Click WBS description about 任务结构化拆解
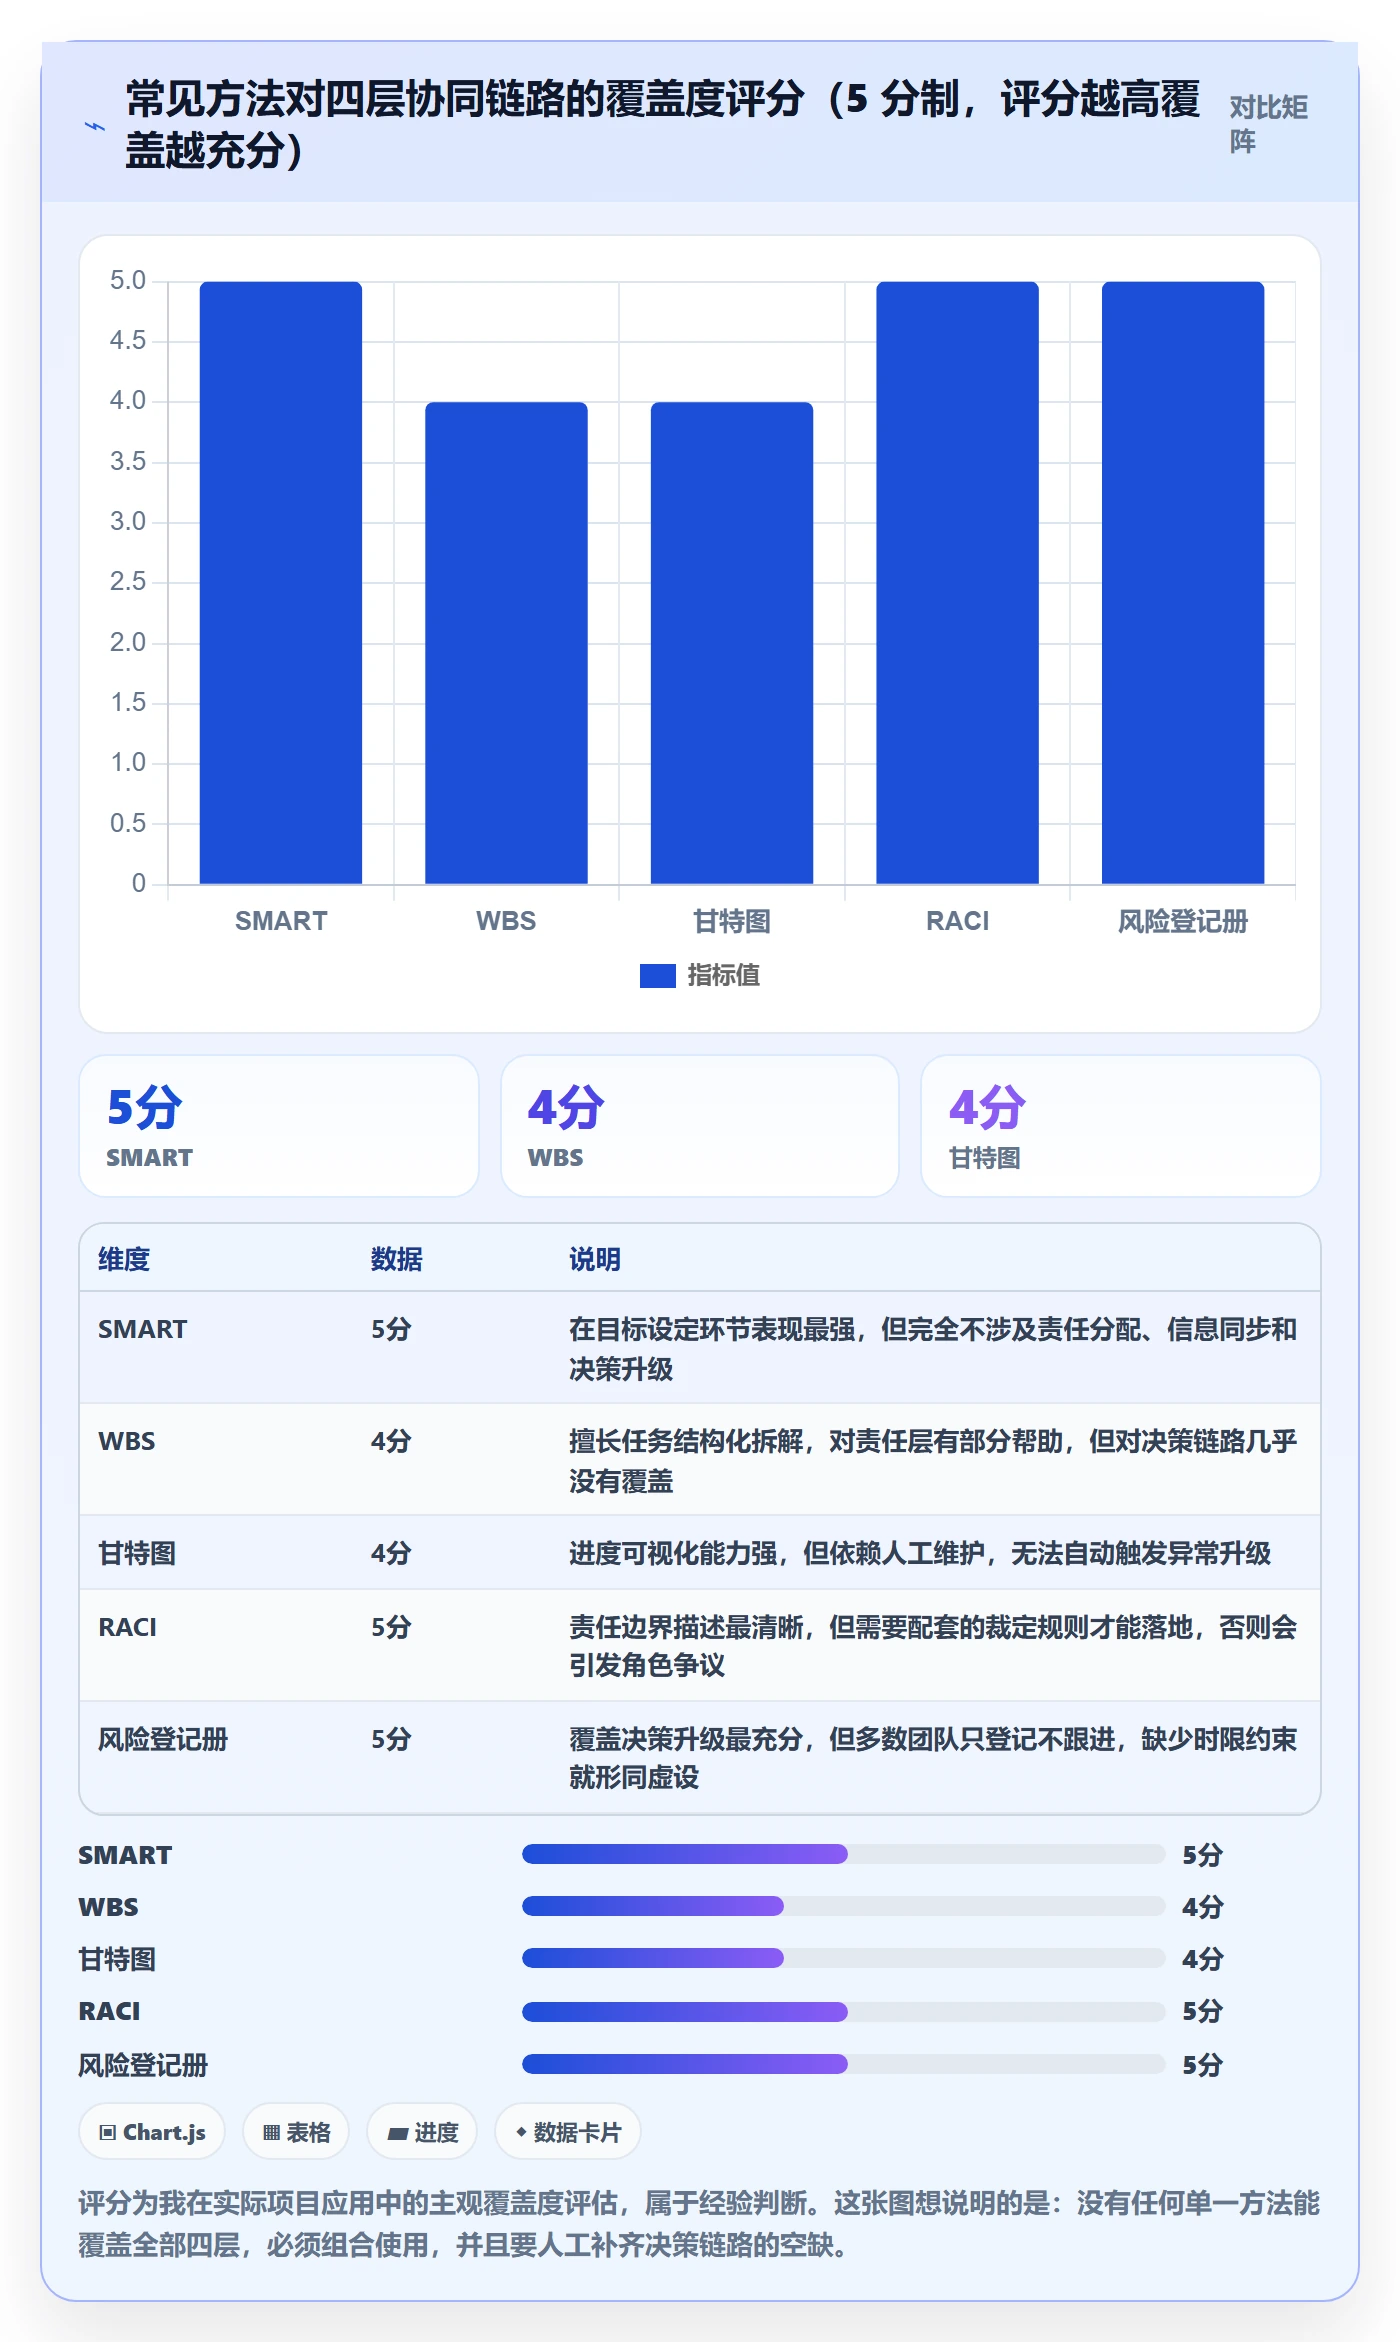The image size is (1400, 2342). click(x=933, y=1461)
